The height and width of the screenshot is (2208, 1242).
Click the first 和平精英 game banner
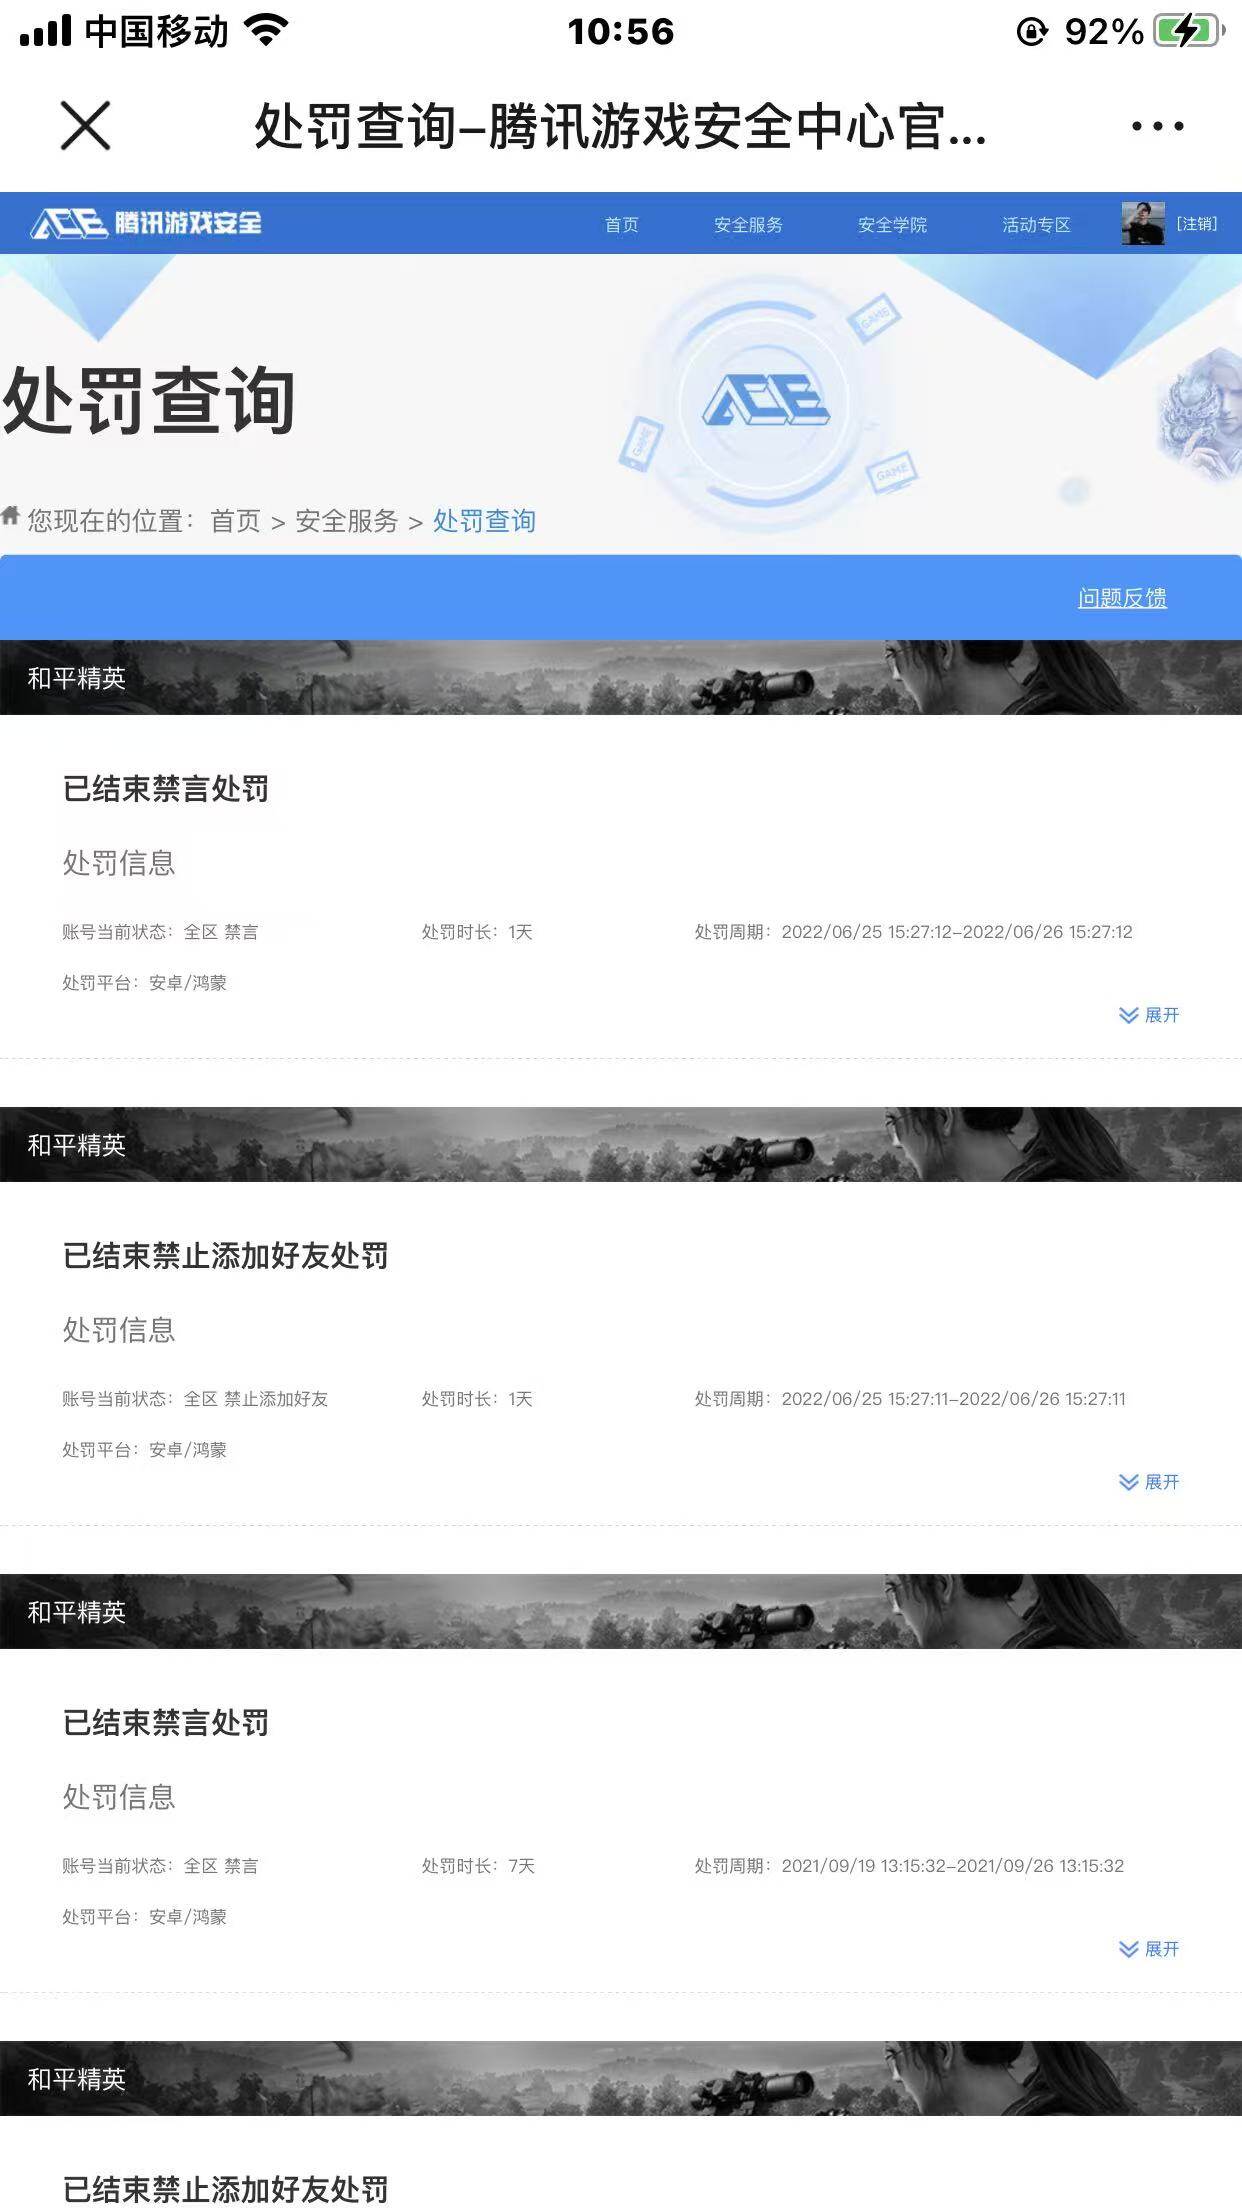tap(621, 677)
